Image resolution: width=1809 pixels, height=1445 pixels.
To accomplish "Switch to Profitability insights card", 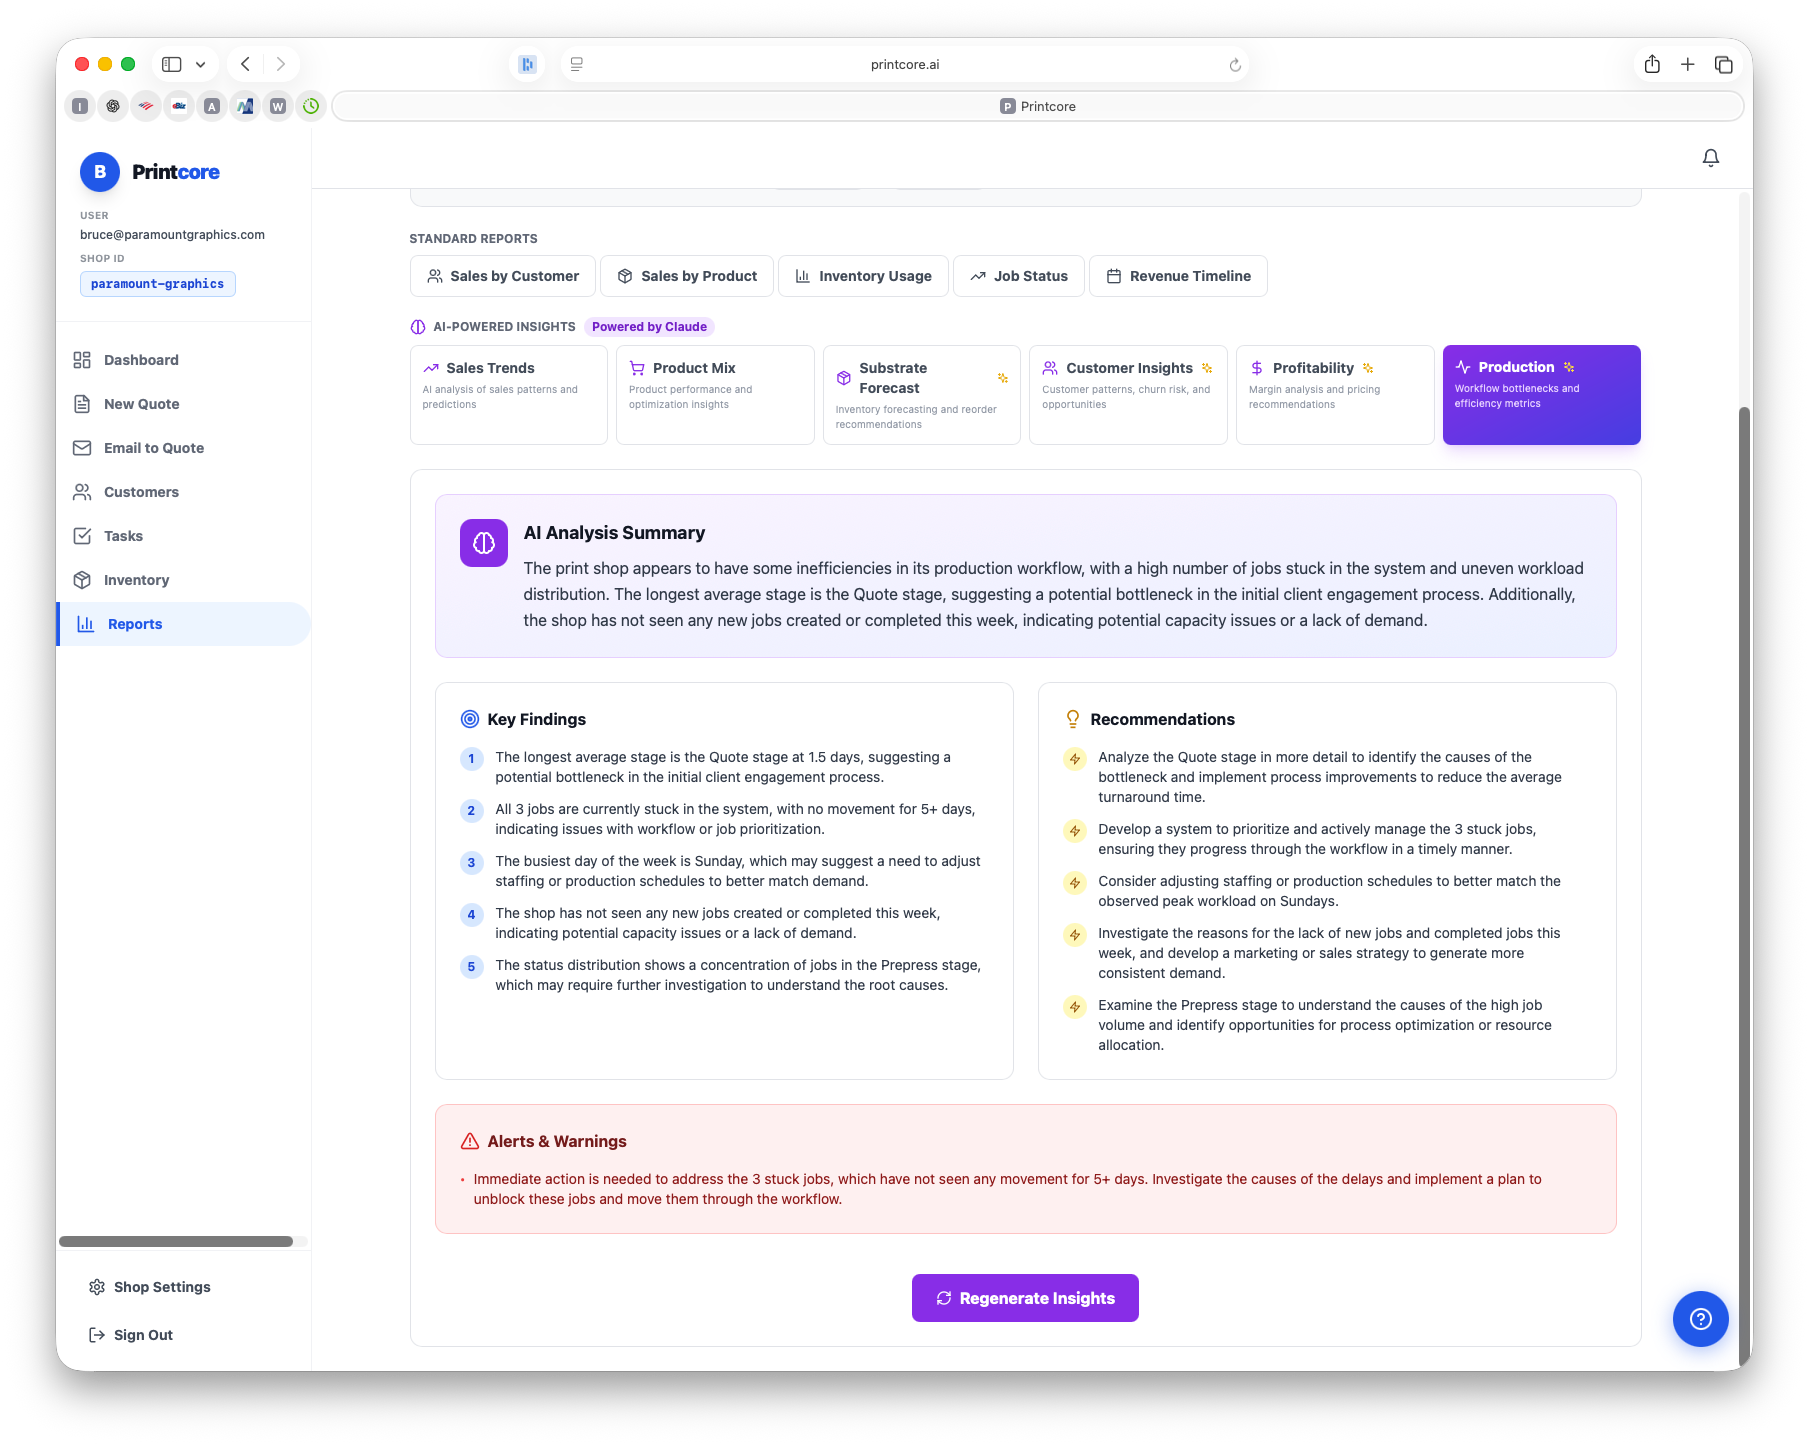I will (x=1334, y=395).
